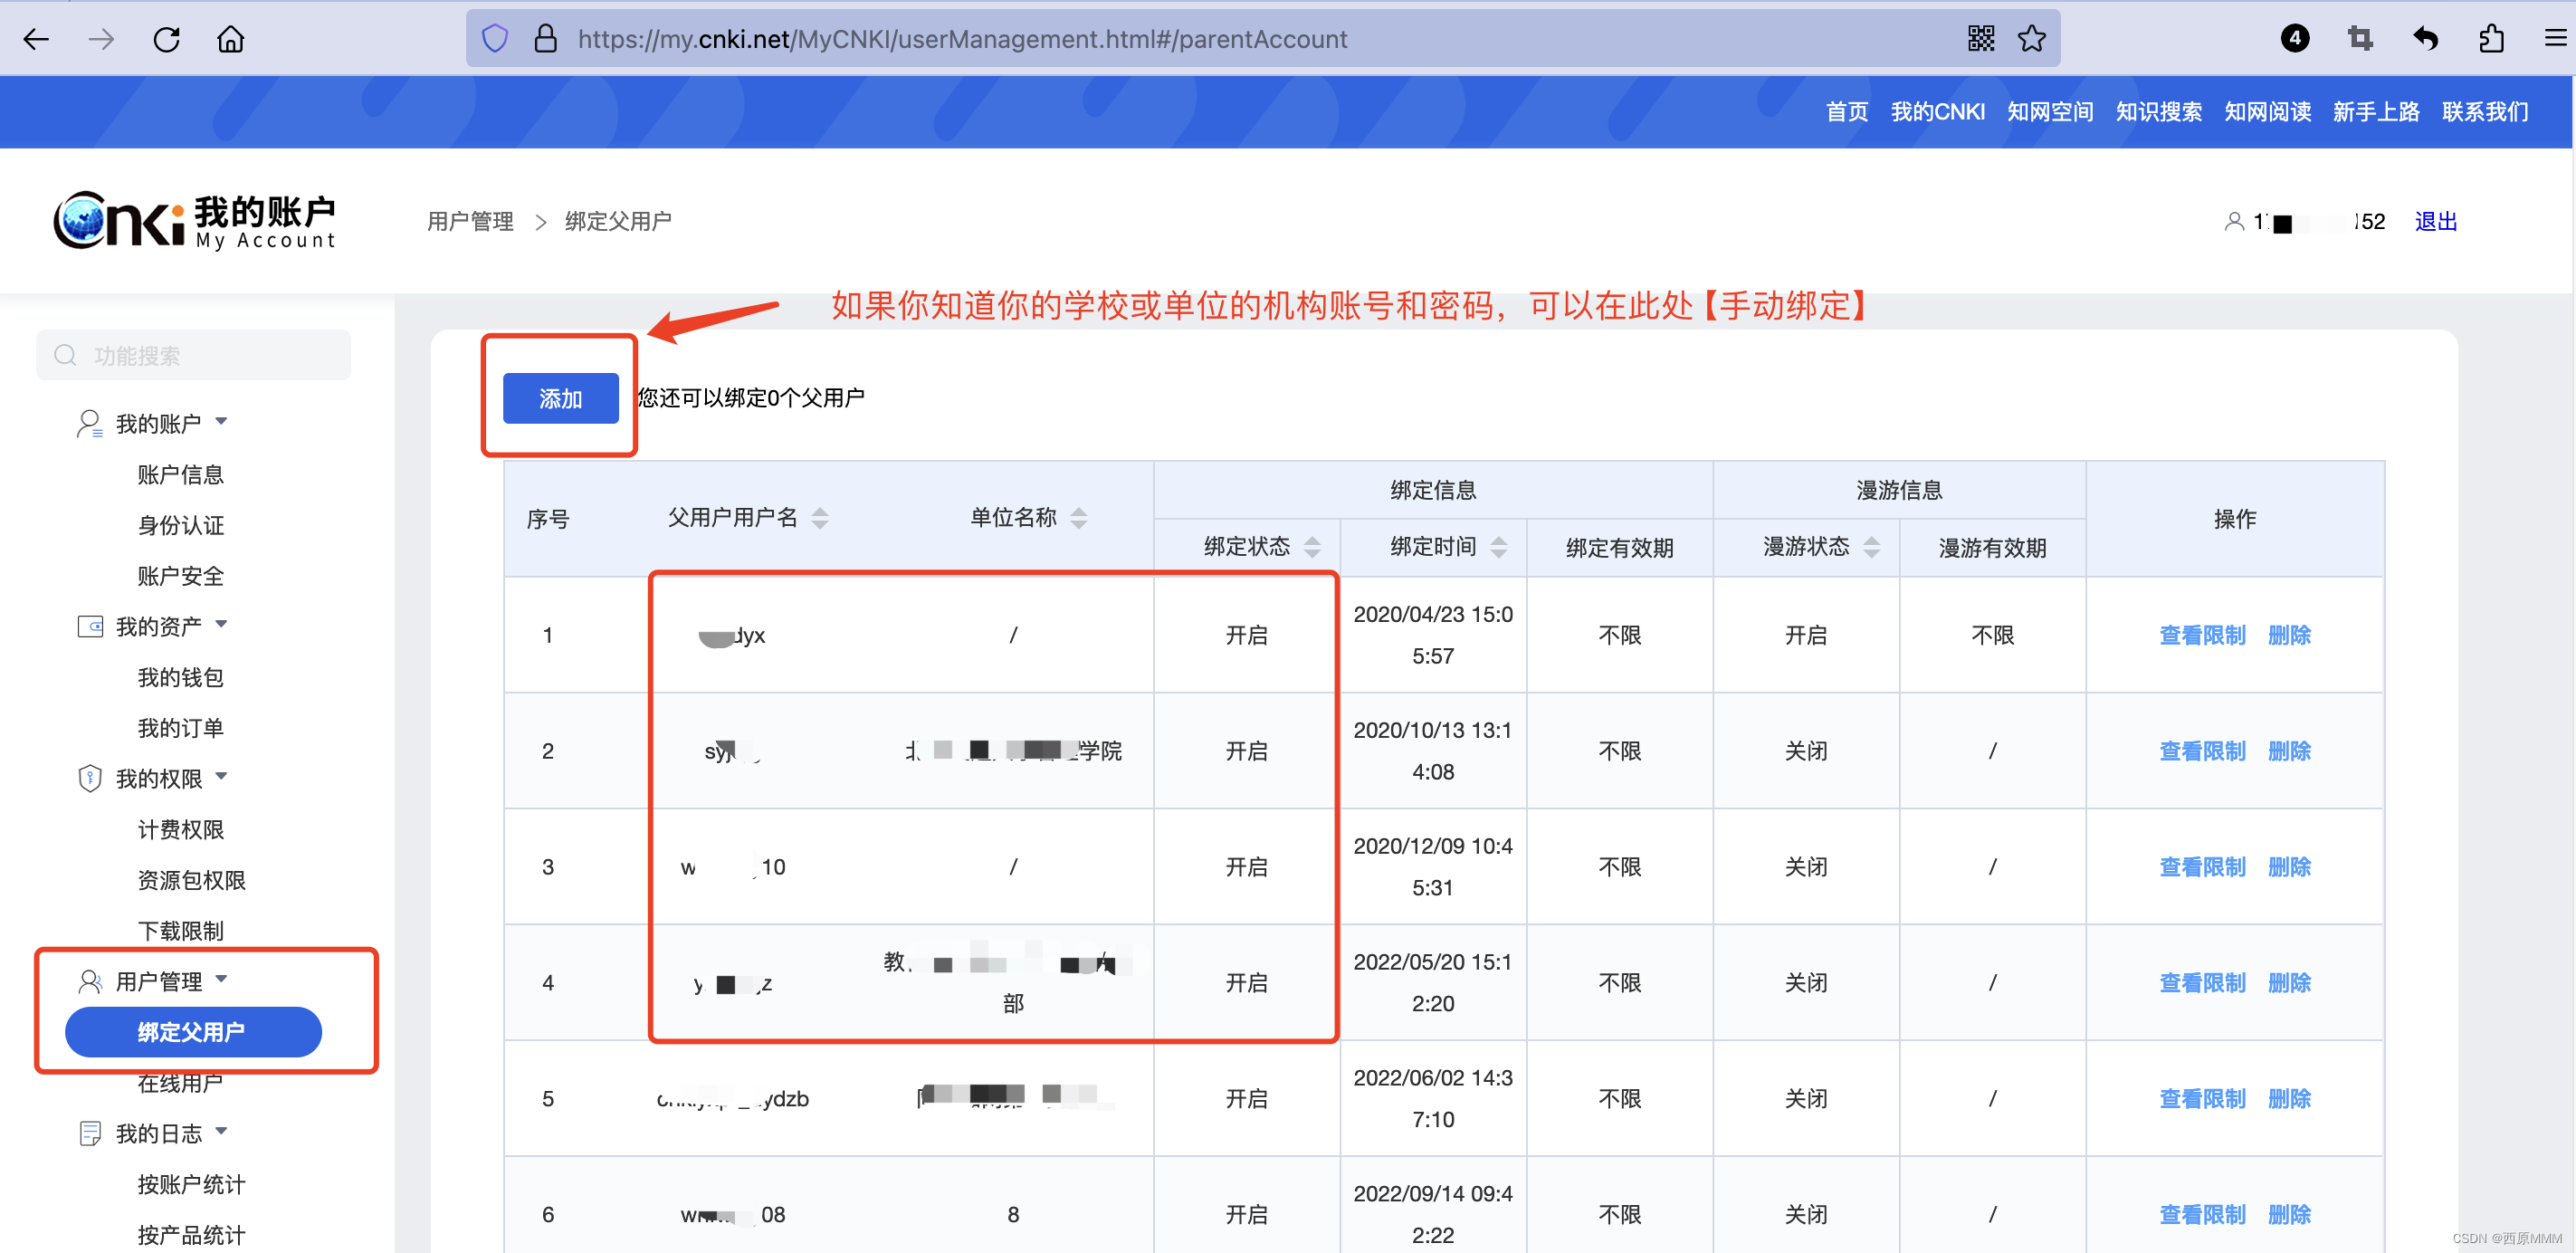Click 删除 link in row 1

(2289, 635)
